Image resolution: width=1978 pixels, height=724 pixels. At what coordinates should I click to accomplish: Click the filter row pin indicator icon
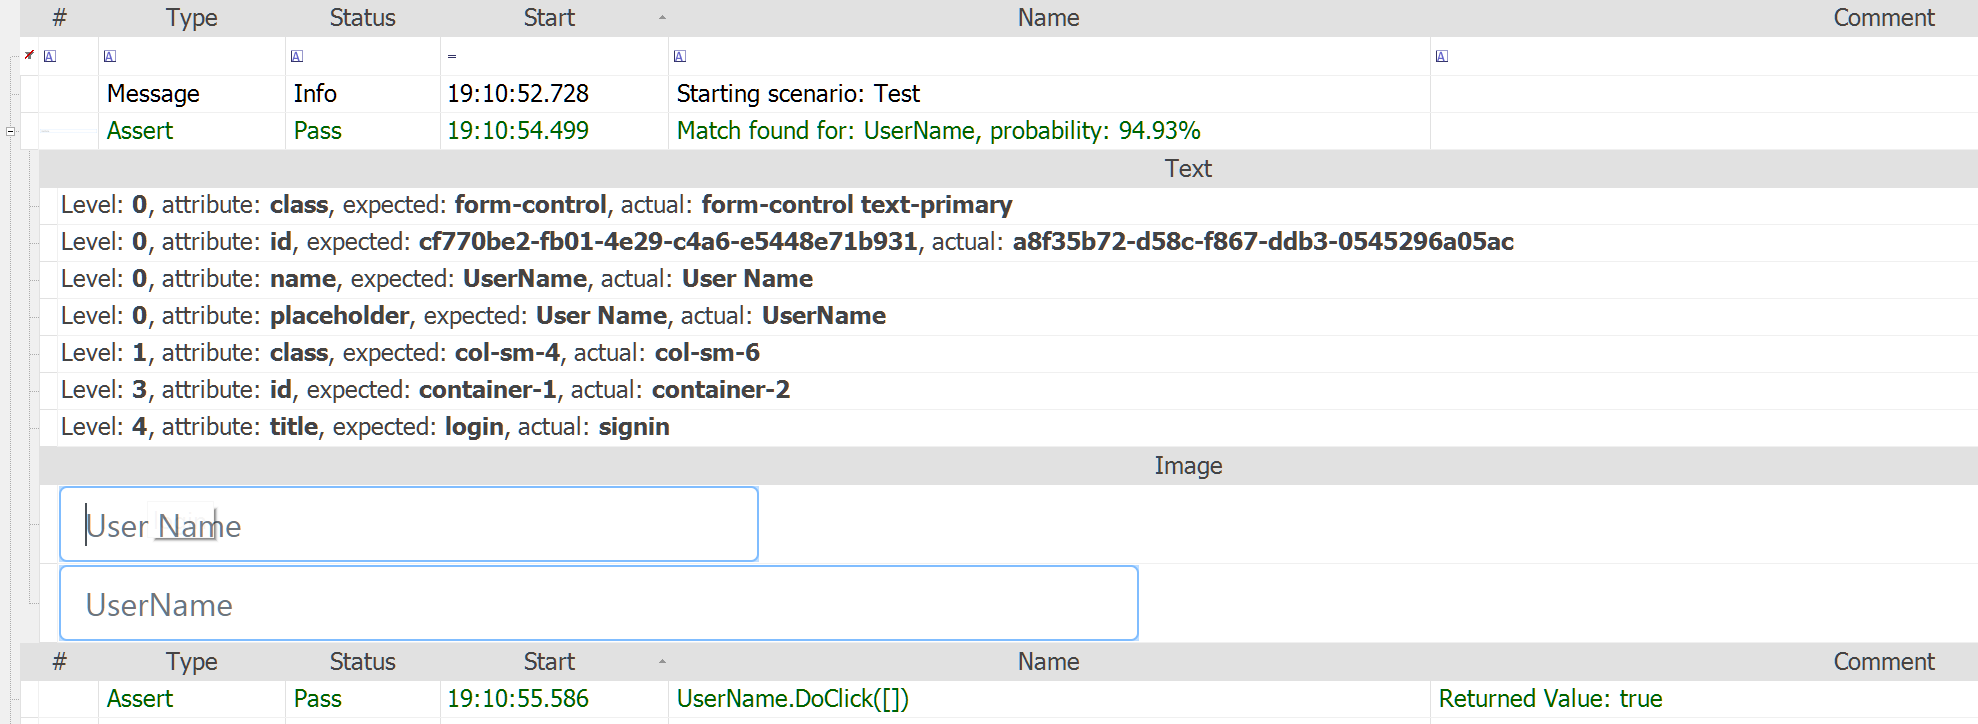pyautogui.click(x=29, y=55)
